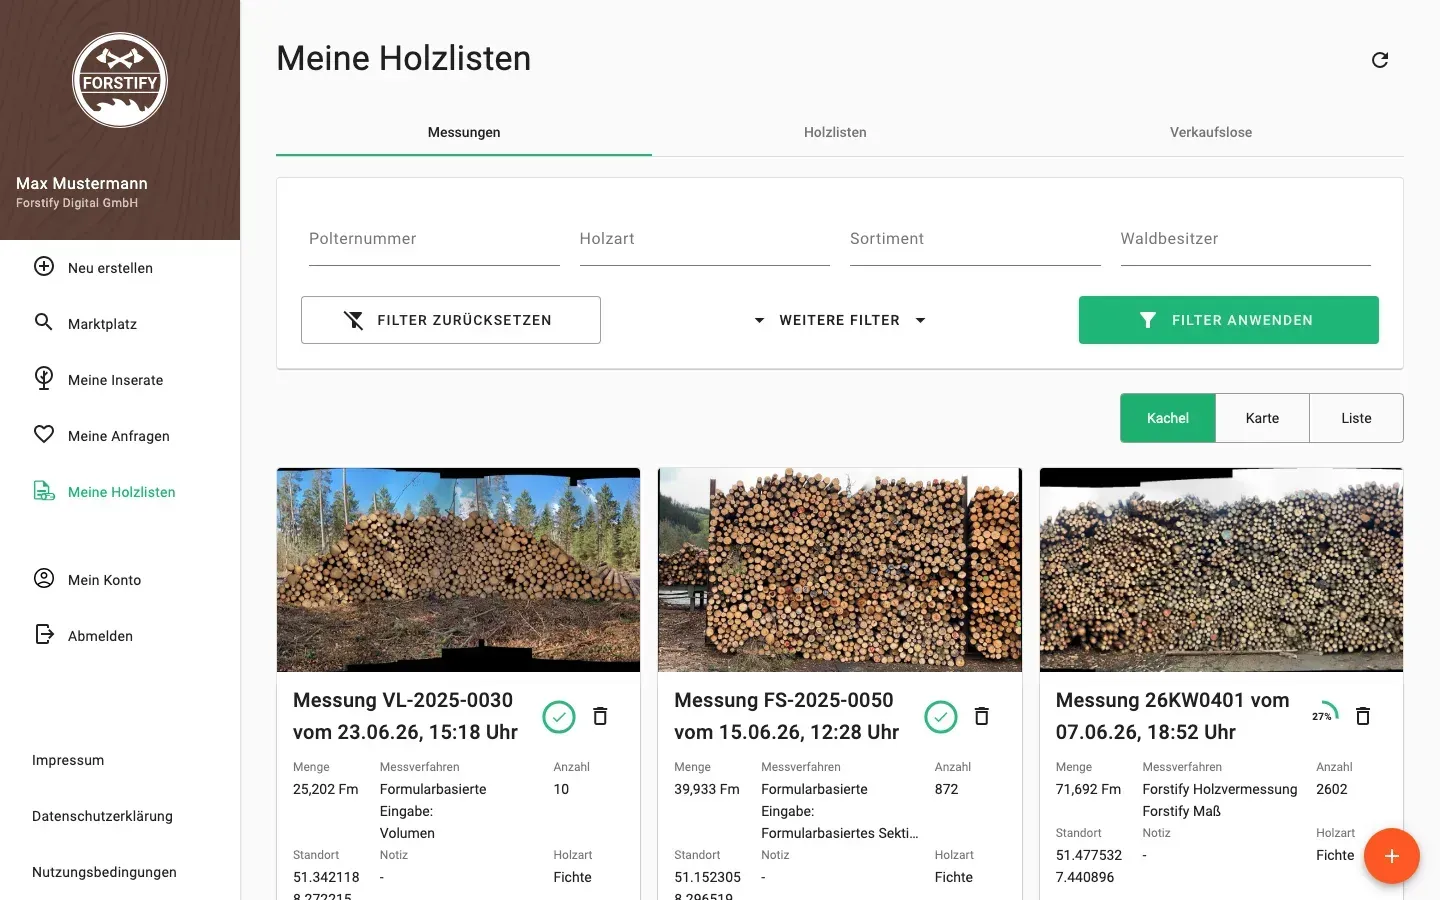Image resolution: width=1440 pixels, height=900 pixels.
Task: Switch to the Messungen tab
Action: tap(464, 132)
